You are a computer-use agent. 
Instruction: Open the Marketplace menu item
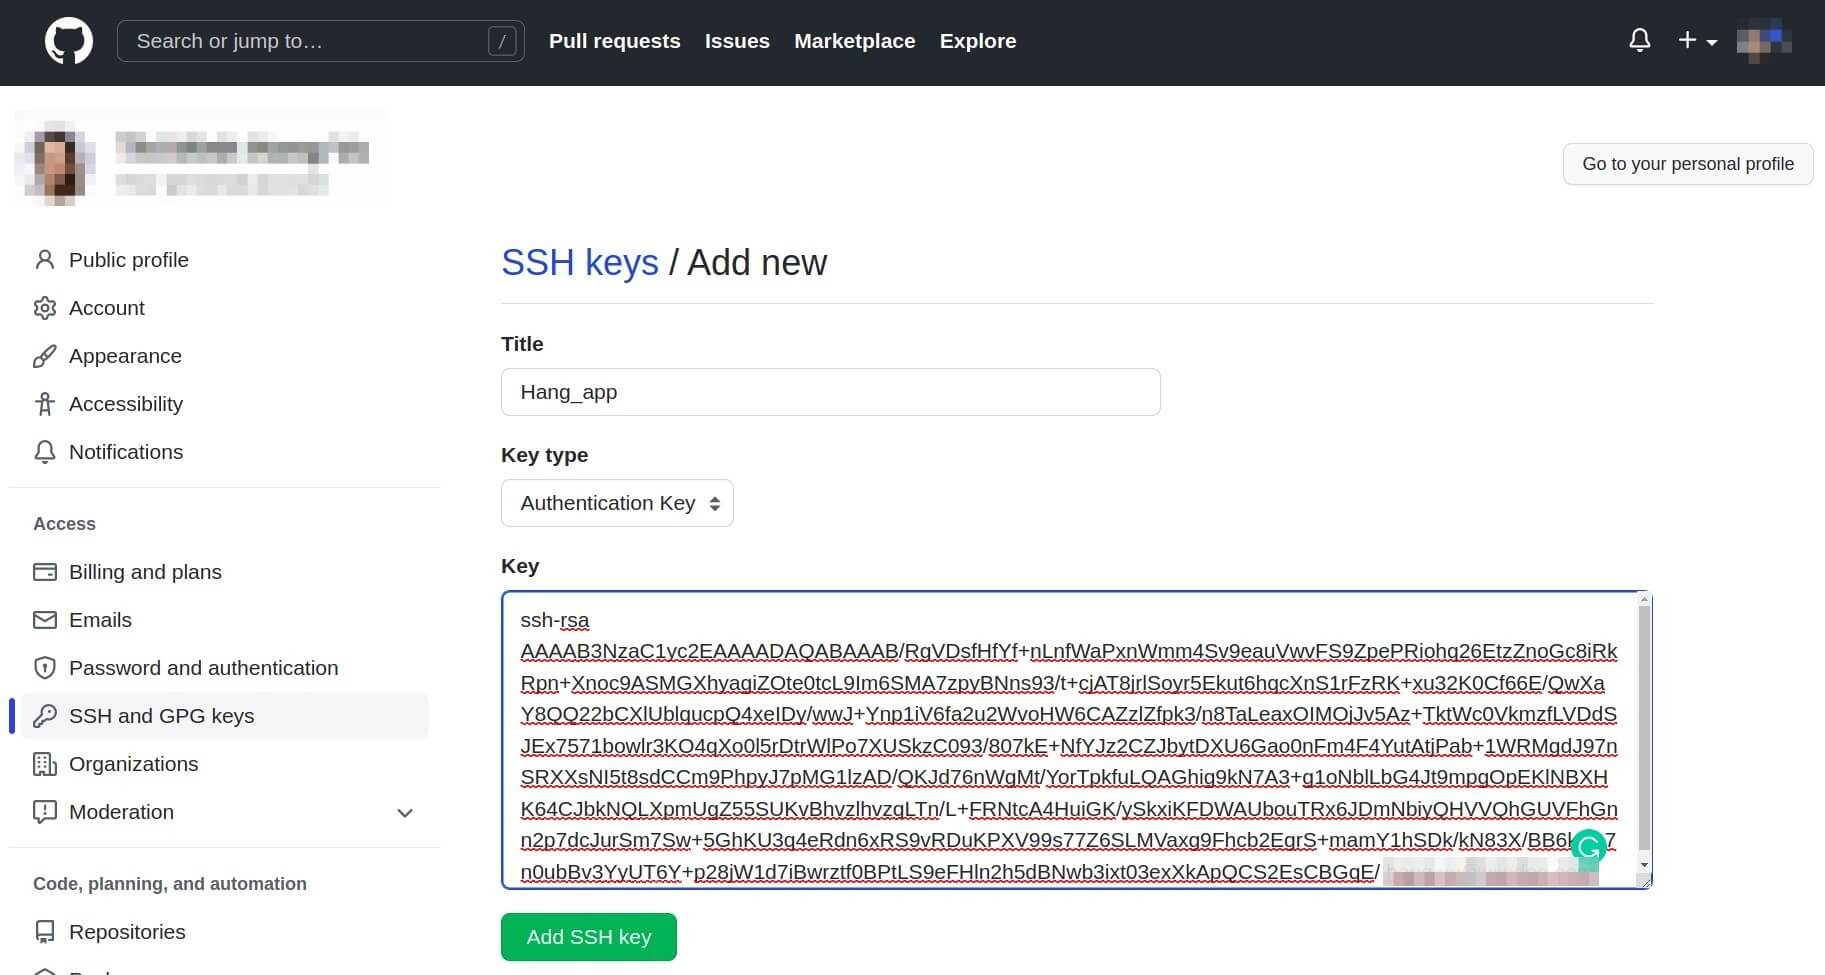tap(854, 41)
